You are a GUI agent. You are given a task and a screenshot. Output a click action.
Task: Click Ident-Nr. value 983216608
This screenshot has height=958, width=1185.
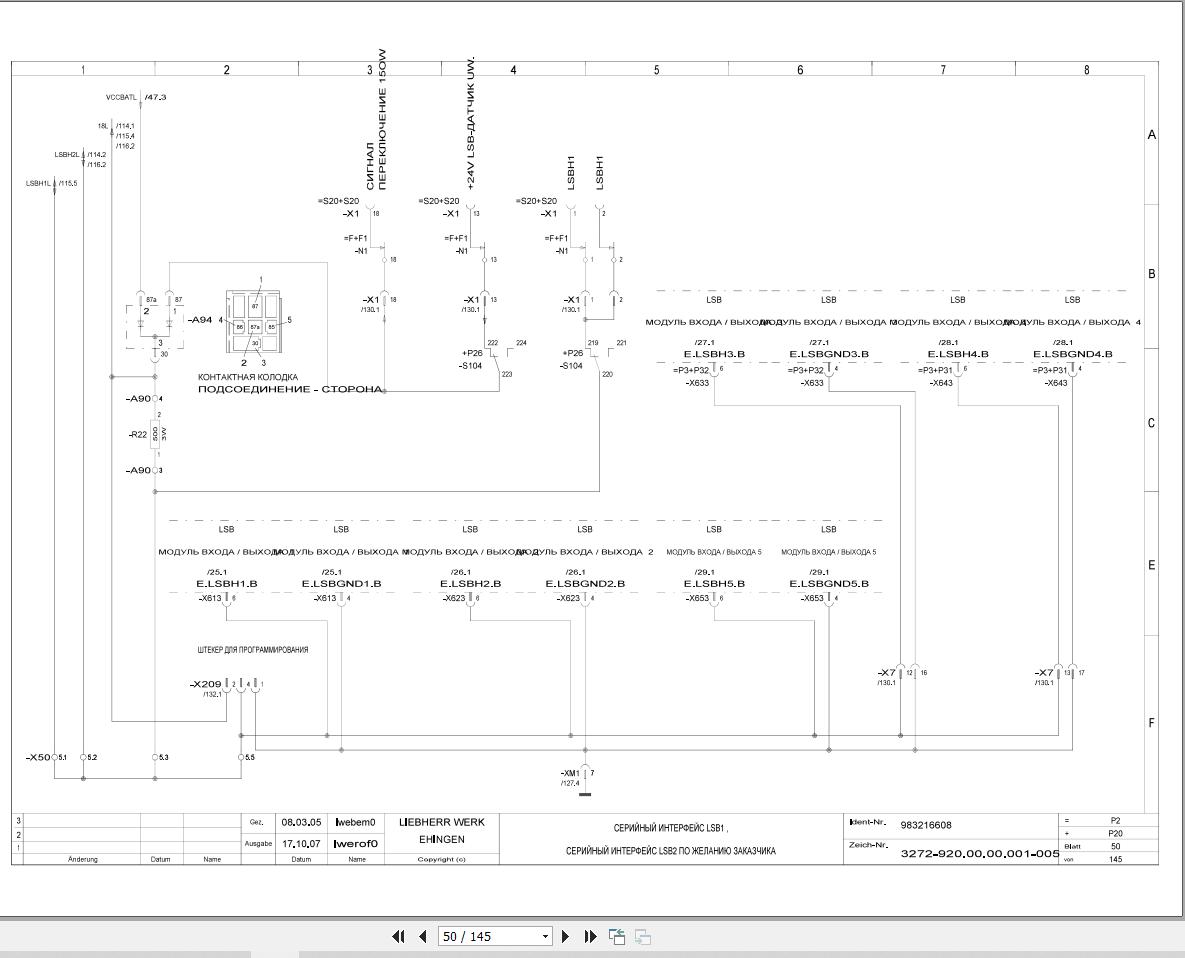(x=926, y=825)
